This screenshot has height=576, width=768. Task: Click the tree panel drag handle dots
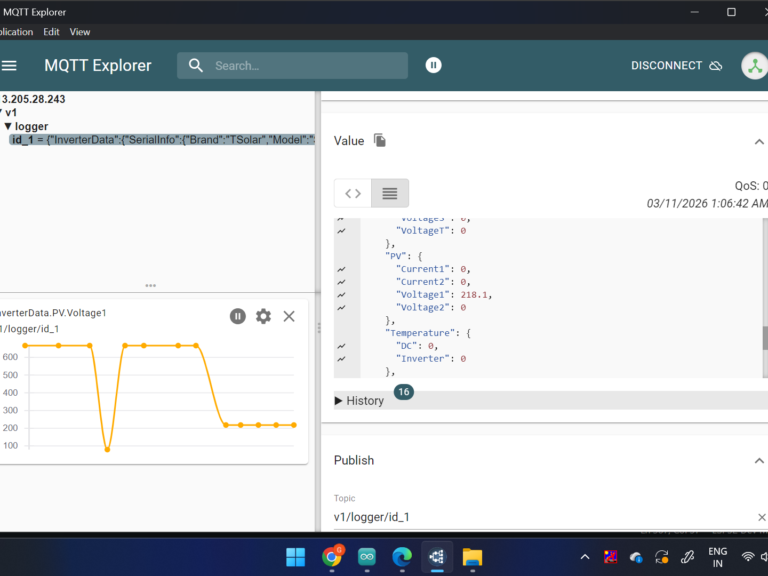click(150, 285)
